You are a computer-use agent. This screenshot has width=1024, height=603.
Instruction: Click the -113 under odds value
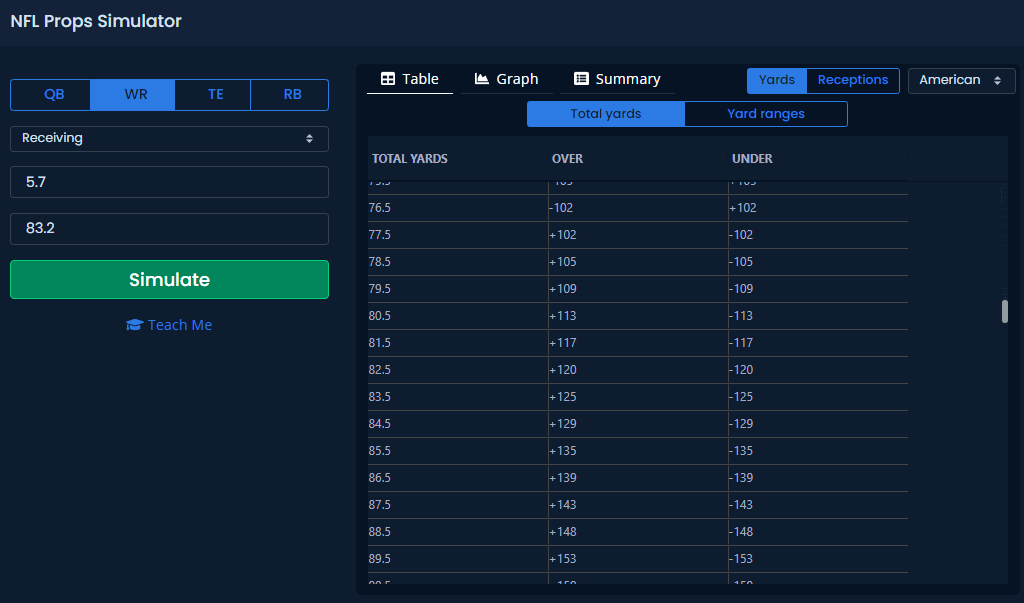pos(741,316)
